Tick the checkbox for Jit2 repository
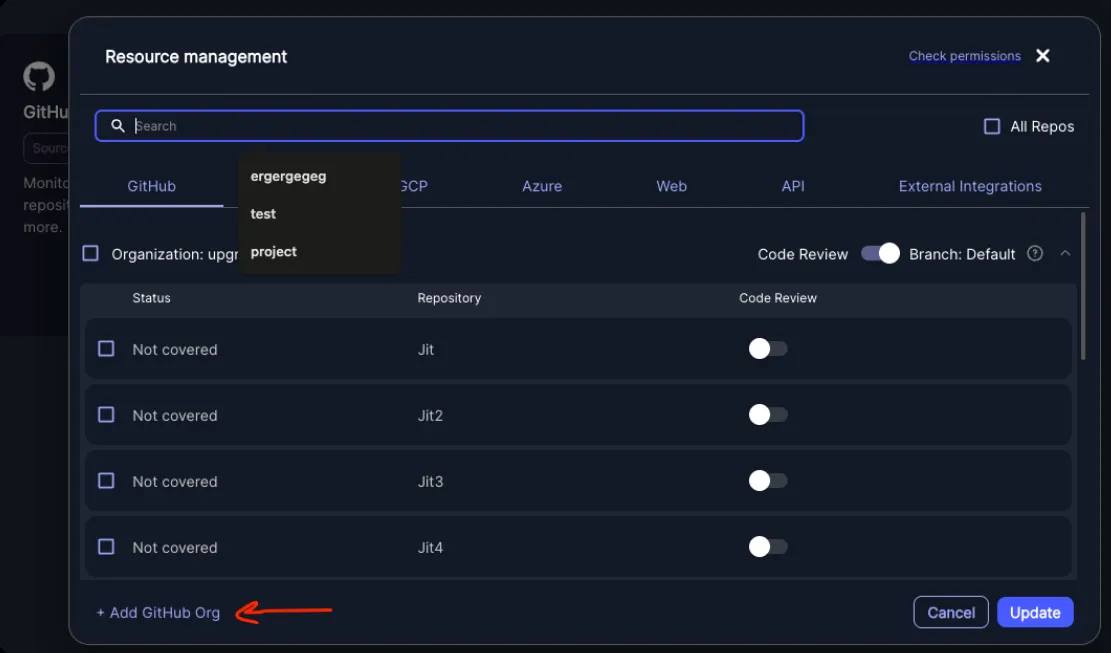Image resolution: width=1111 pixels, height=653 pixels. 106,414
